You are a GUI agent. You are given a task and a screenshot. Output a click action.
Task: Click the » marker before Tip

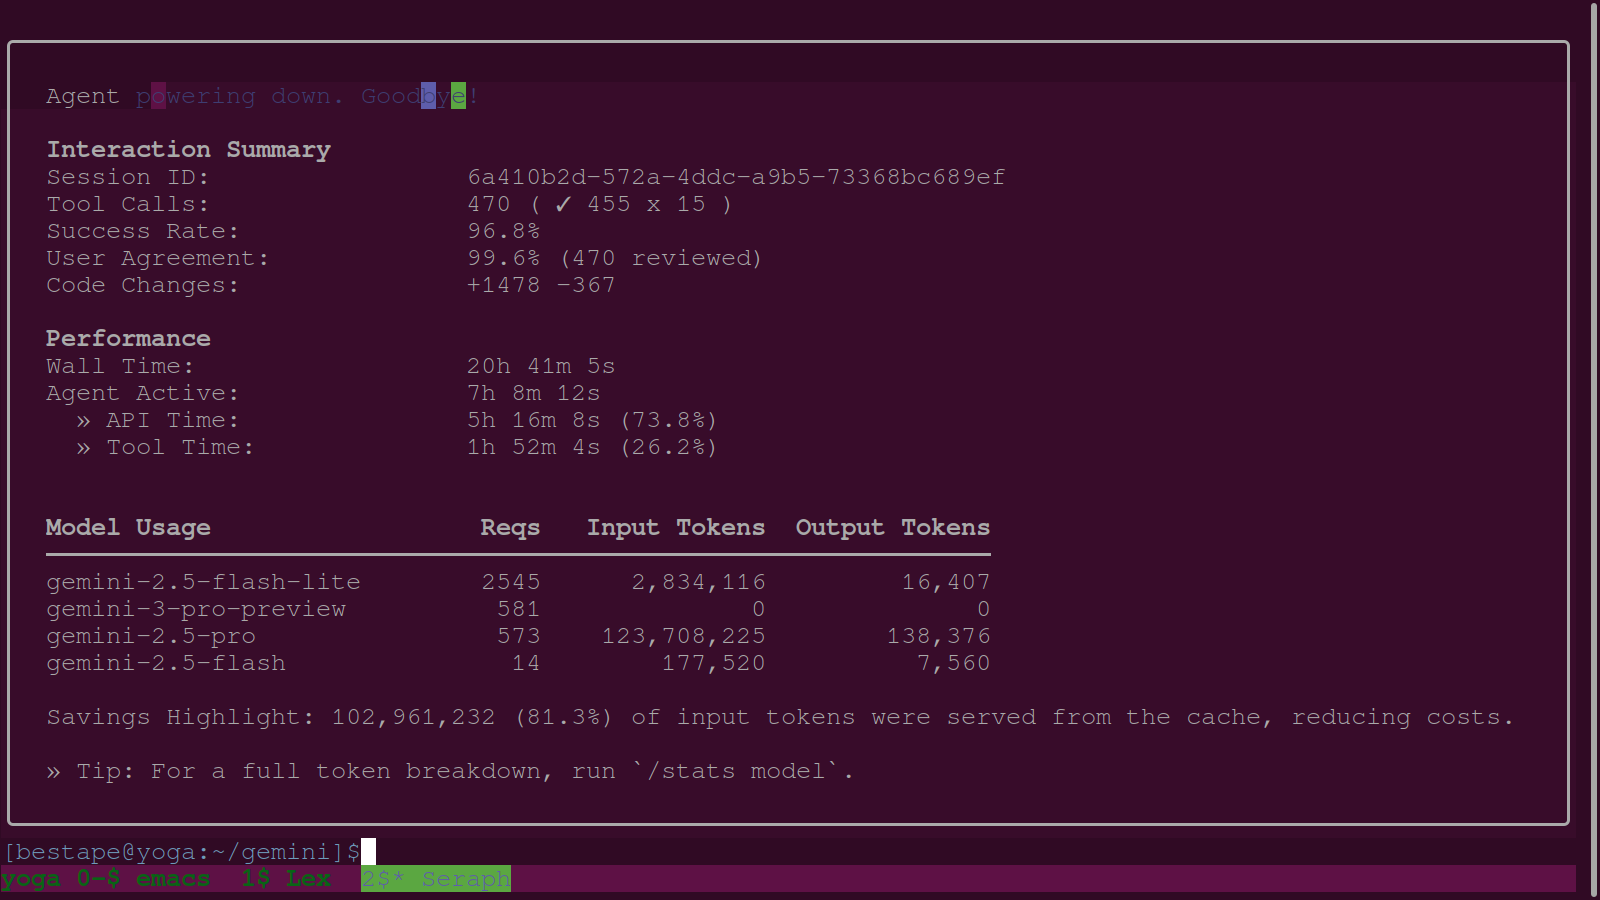(x=54, y=772)
